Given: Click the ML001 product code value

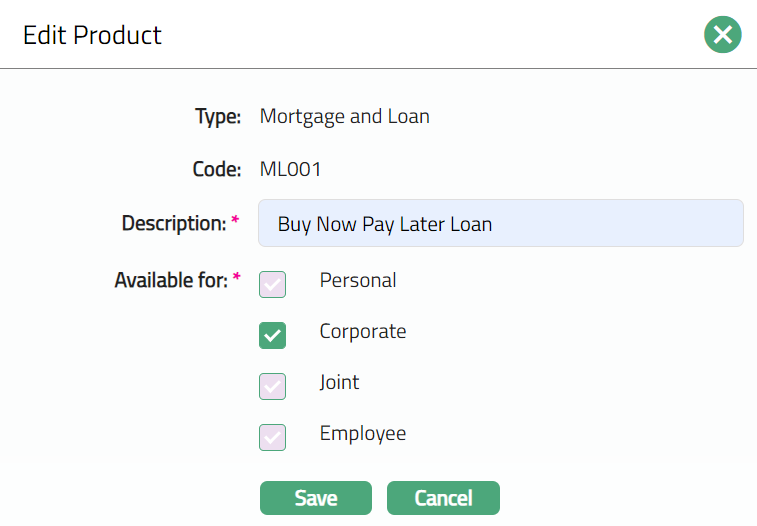Looking at the screenshot, I should coord(290,170).
